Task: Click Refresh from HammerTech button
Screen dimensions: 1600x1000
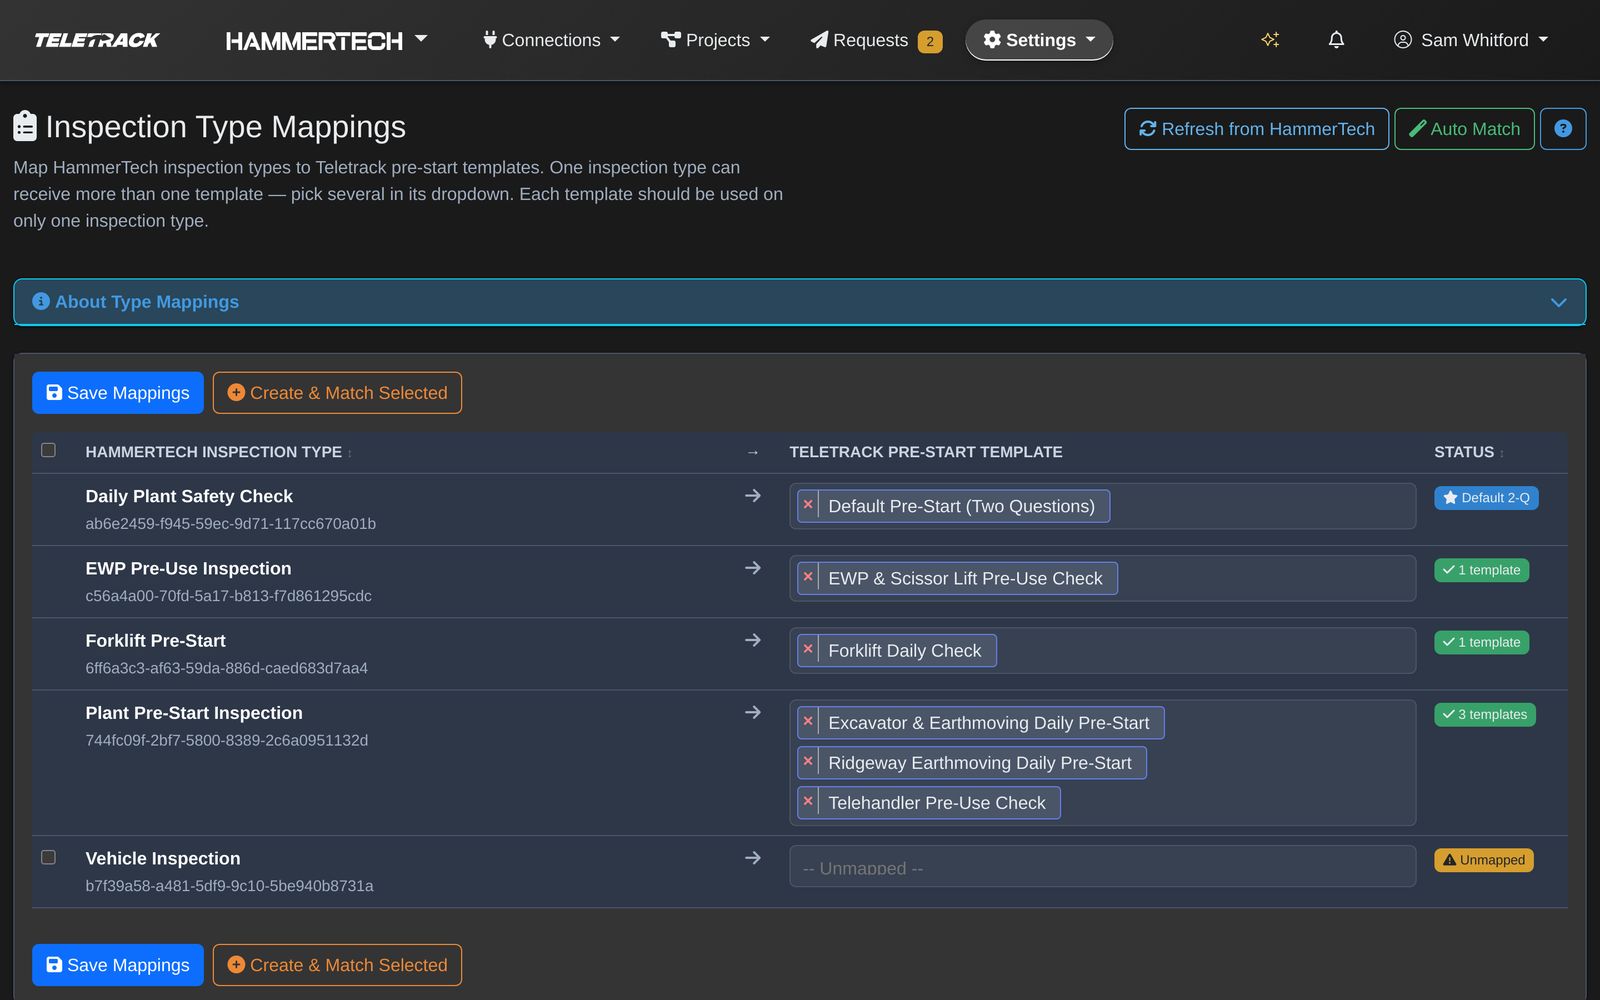Action: pos(1256,129)
